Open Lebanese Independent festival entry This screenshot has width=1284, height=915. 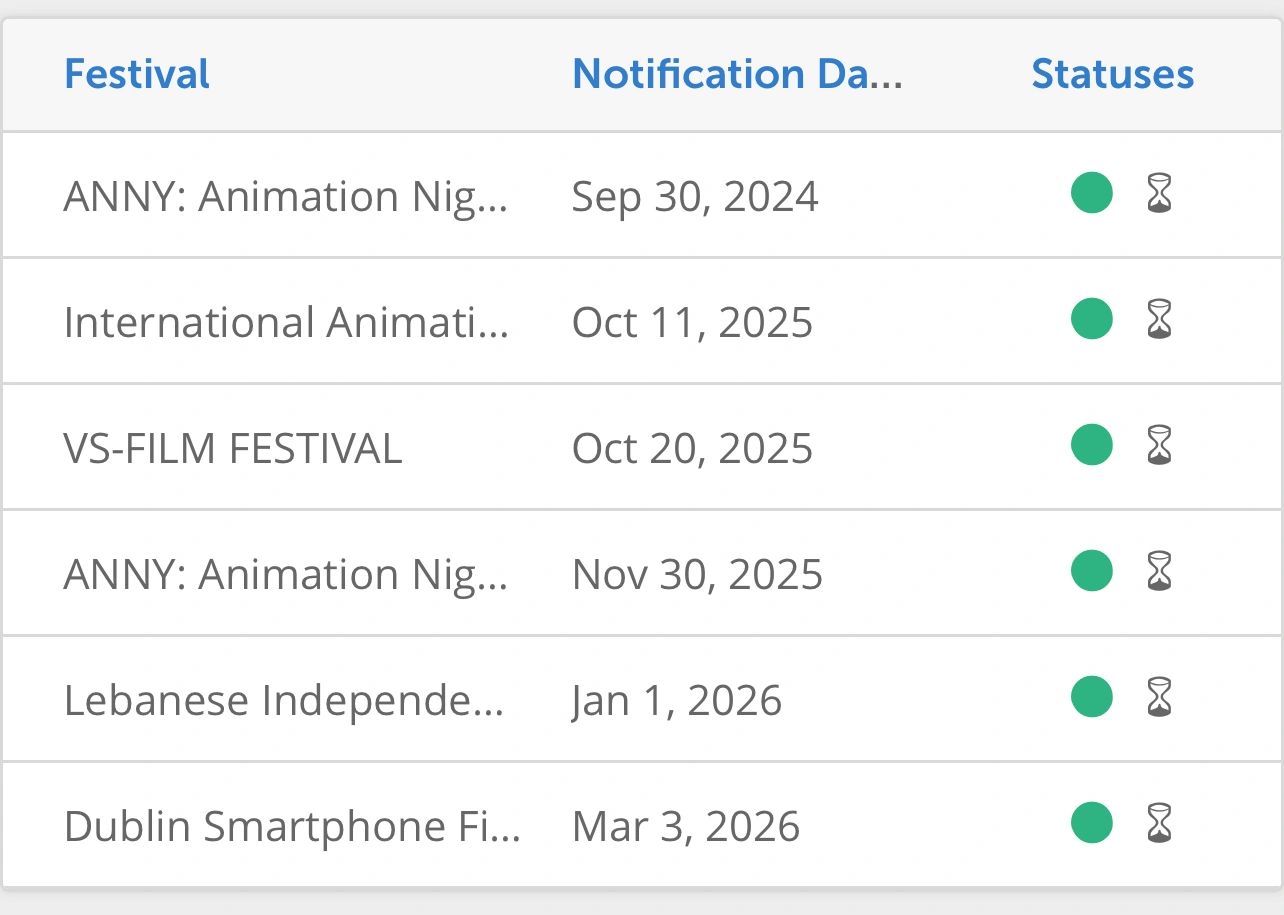[x=284, y=700]
